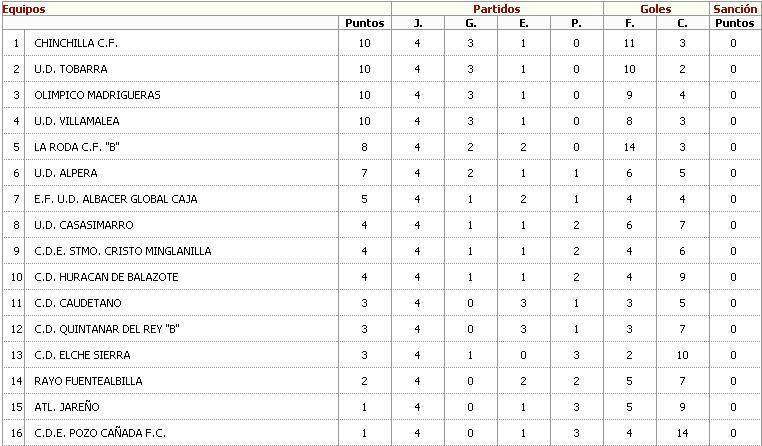Open E.F. U.D. ALBACER GLOBAL CAJA entry
The height and width of the screenshot is (446, 762).
(116, 199)
